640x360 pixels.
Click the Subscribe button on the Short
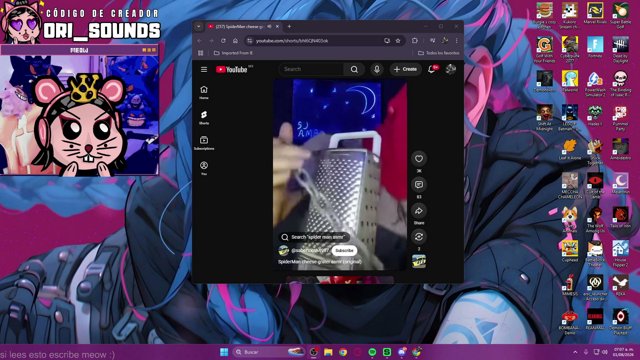coord(344,250)
